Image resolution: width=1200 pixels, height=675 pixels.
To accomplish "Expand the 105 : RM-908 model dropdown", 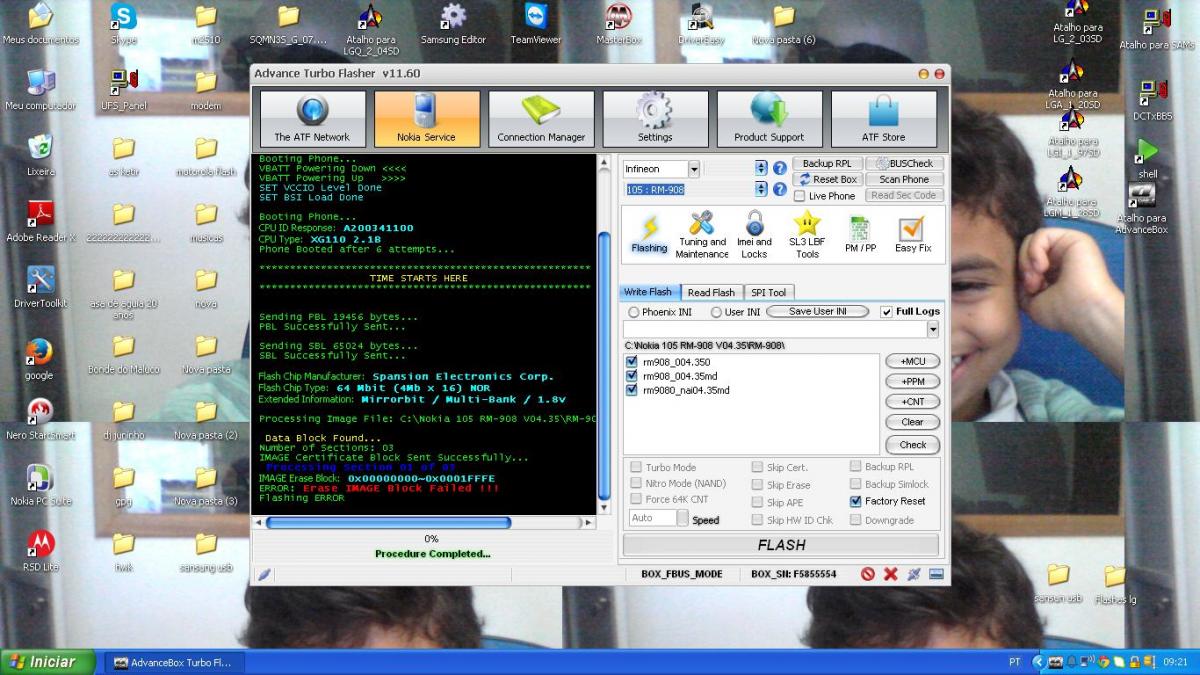I will coord(761,189).
